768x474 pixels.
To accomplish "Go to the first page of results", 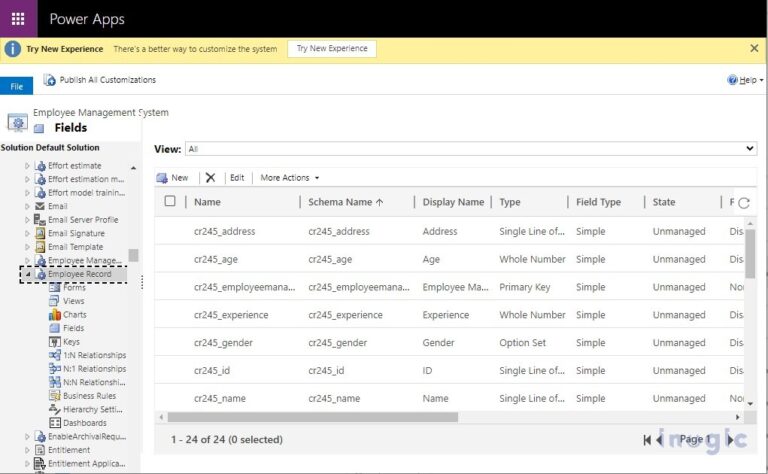I will (647, 440).
